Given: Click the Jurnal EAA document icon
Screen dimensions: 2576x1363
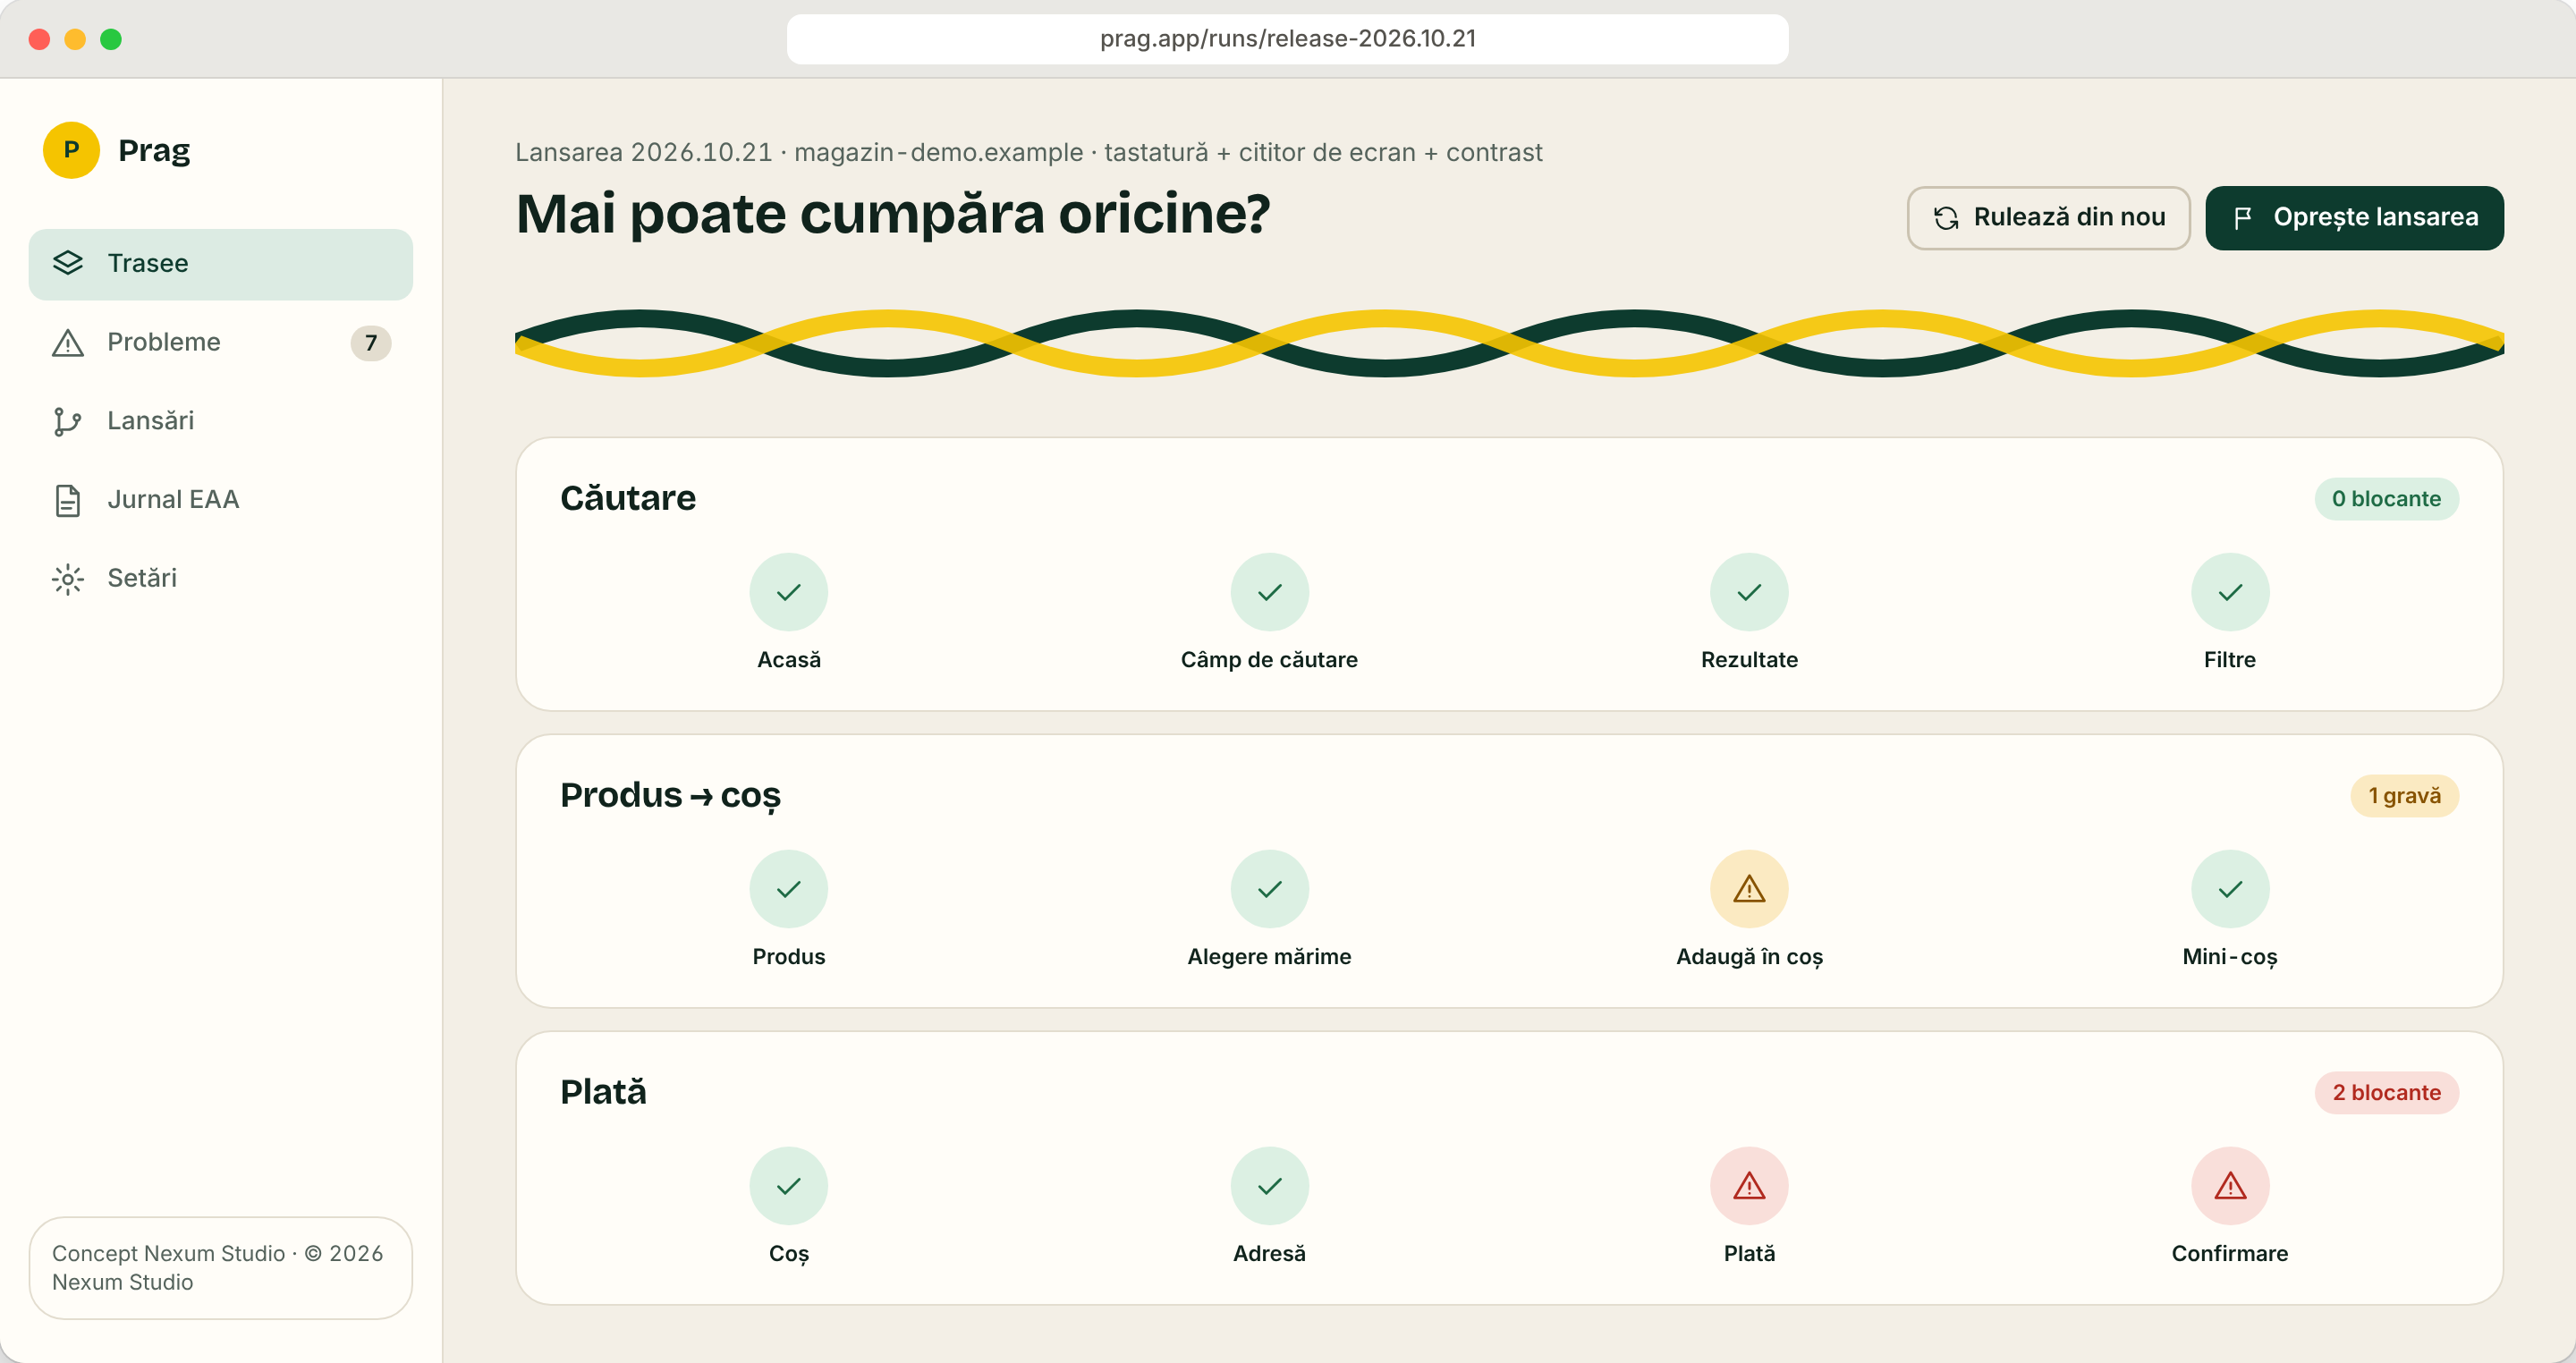Looking at the screenshot, I should point(67,500).
